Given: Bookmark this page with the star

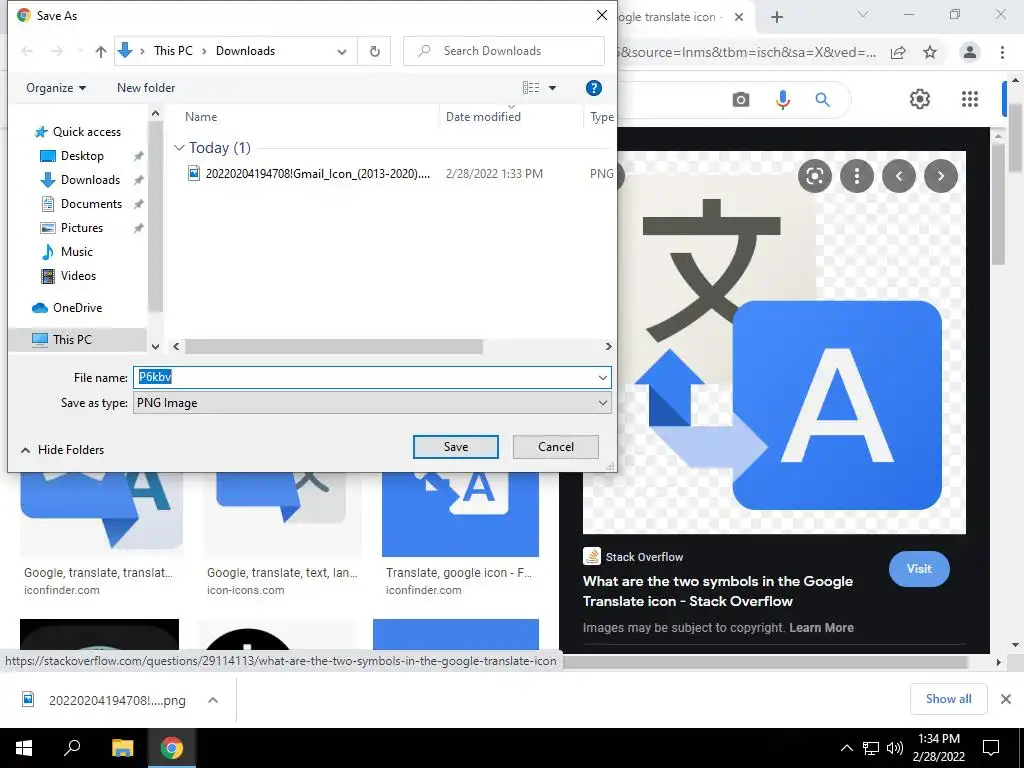Looking at the screenshot, I should pyautogui.click(x=930, y=53).
